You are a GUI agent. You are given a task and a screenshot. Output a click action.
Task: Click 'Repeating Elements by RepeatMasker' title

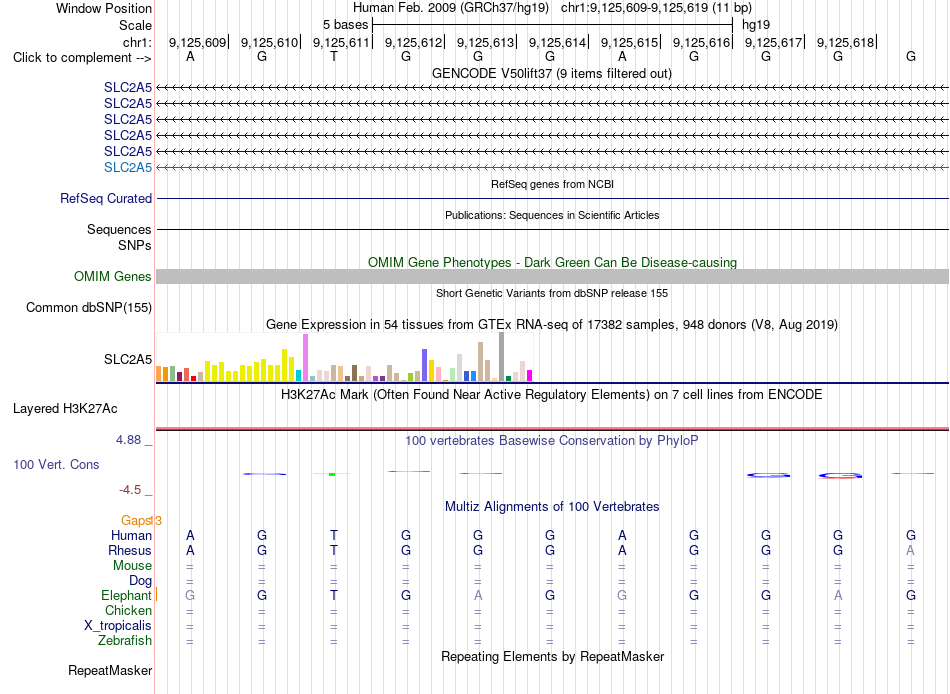pos(553,657)
